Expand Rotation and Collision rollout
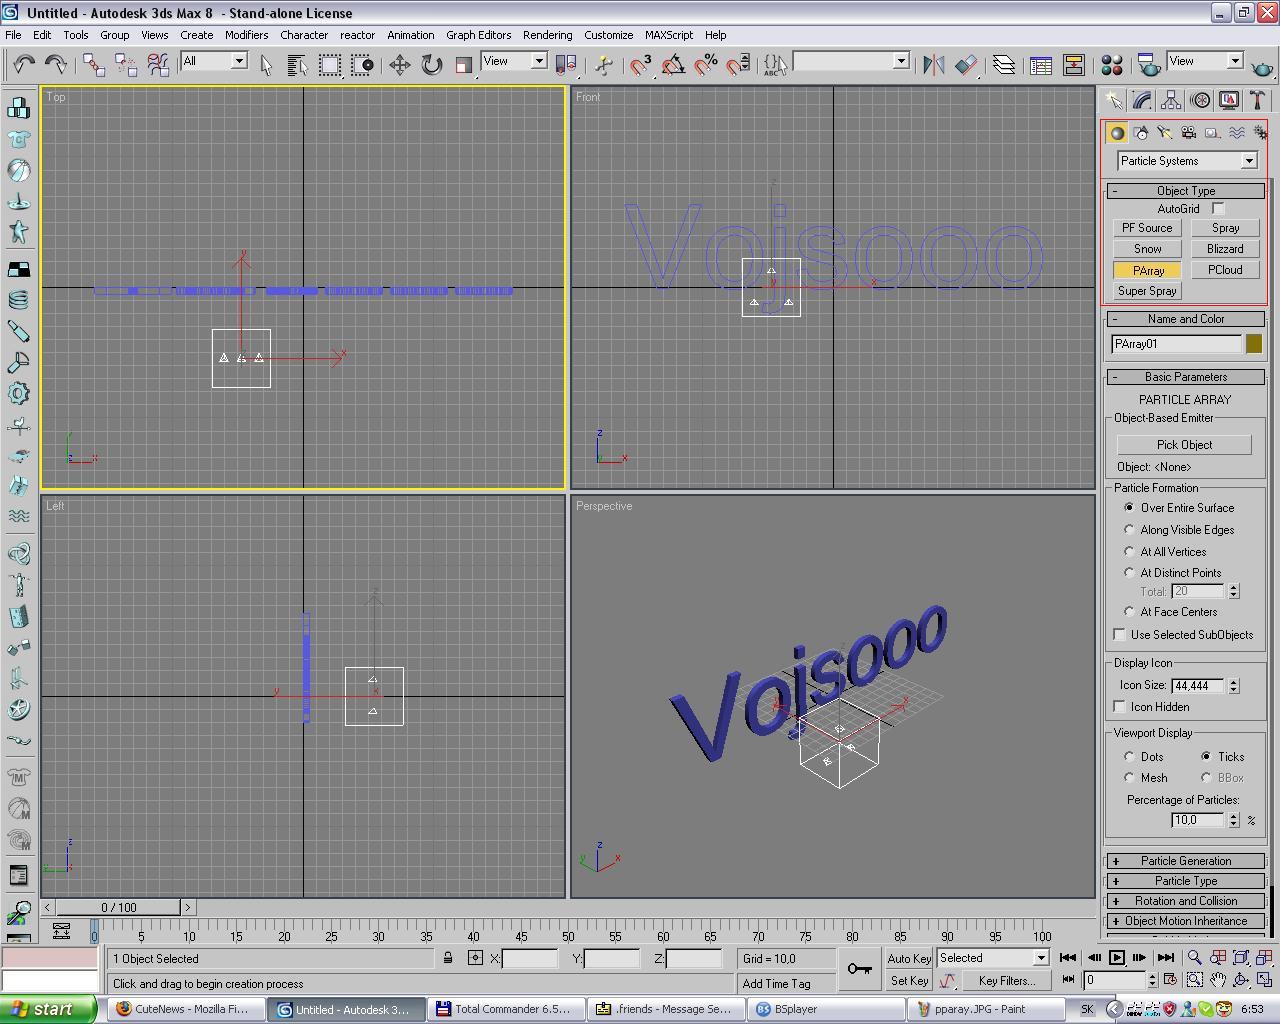 [1186, 901]
